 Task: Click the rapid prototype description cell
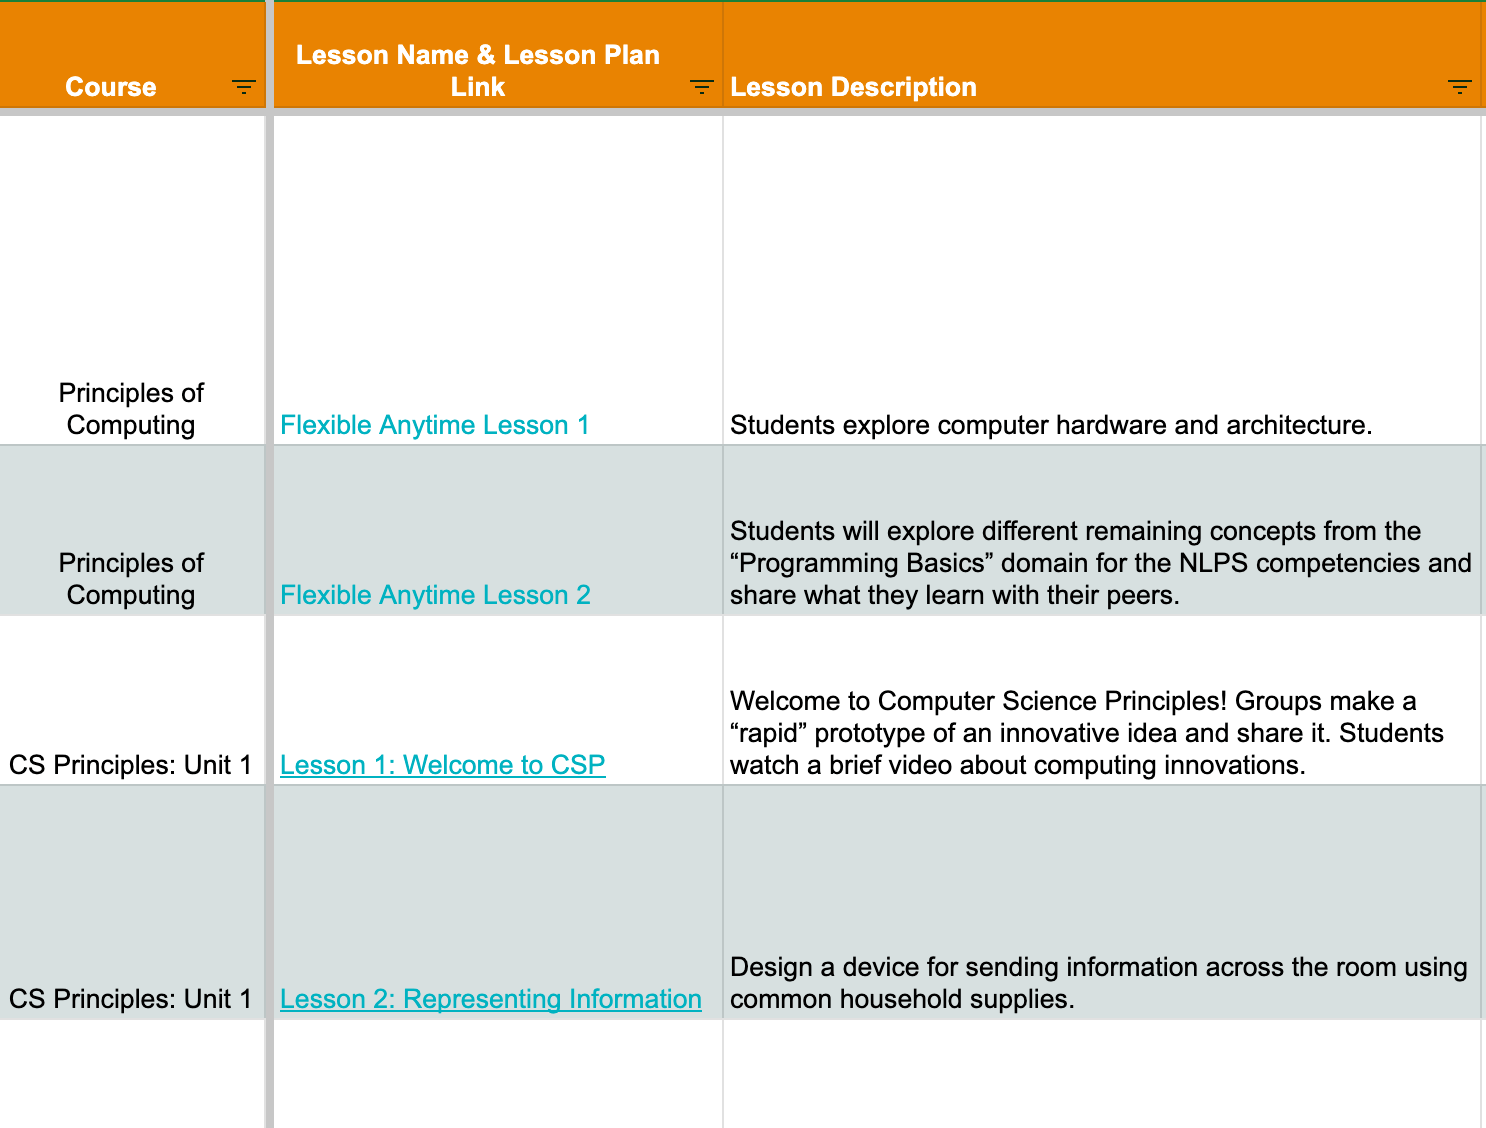[x=1086, y=733]
